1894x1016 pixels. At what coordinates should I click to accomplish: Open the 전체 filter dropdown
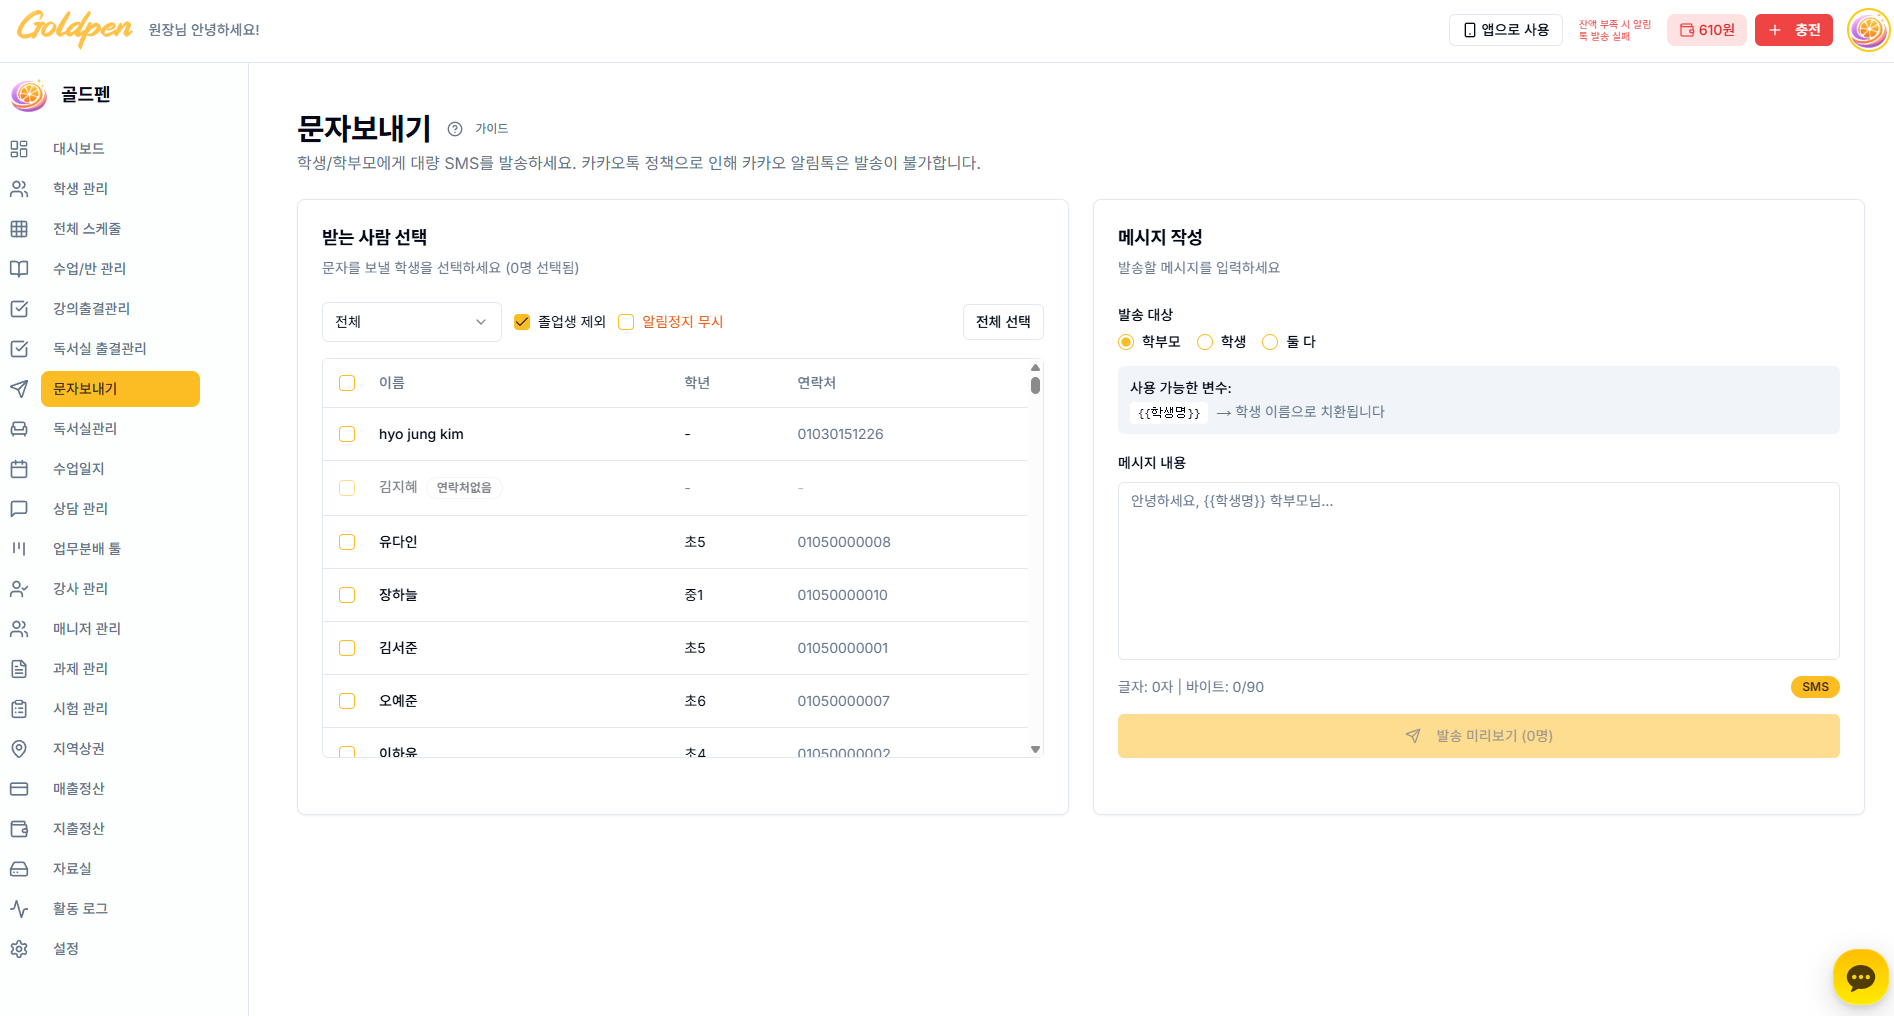coord(411,322)
